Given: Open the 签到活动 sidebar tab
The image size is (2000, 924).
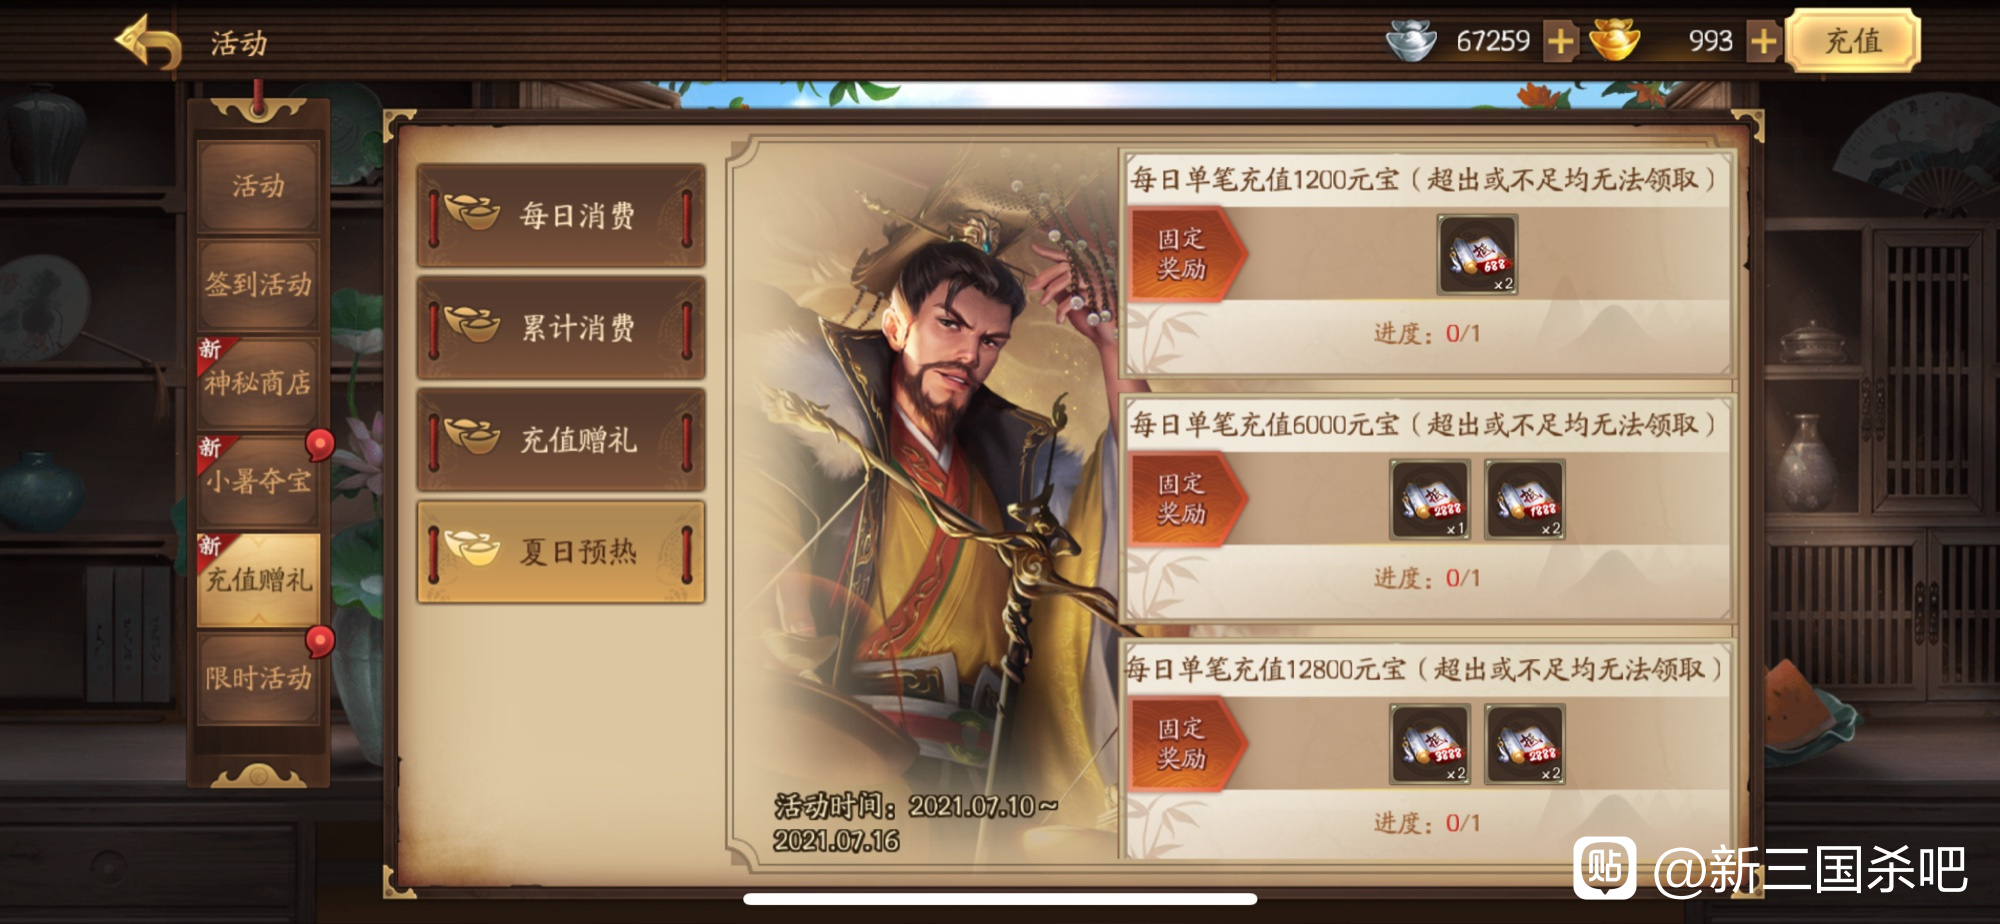Looking at the screenshot, I should click(x=258, y=285).
